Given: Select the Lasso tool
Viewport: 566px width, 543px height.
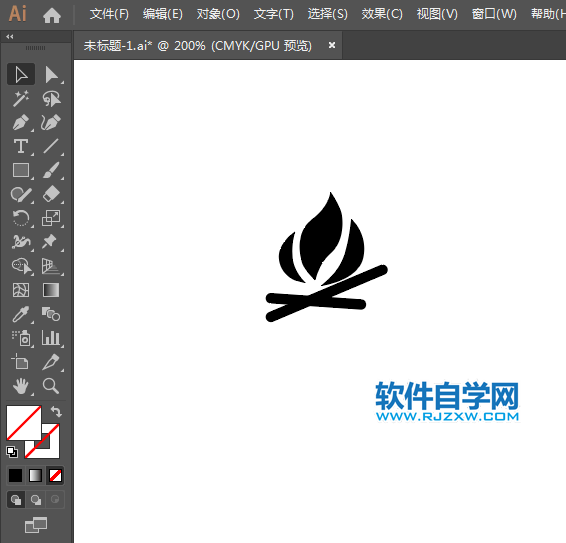Looking at the screenshot, I should 51,99.
